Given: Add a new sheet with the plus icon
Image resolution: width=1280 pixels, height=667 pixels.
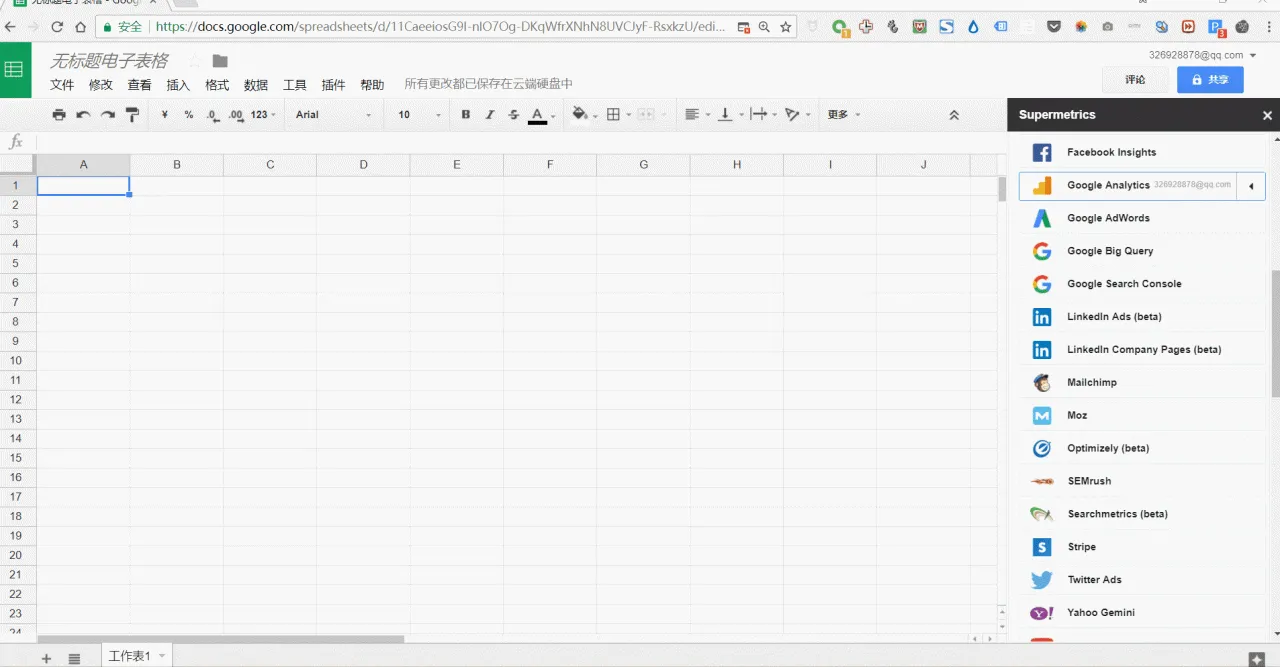Looking at the screenshot, I should (46, 657).
